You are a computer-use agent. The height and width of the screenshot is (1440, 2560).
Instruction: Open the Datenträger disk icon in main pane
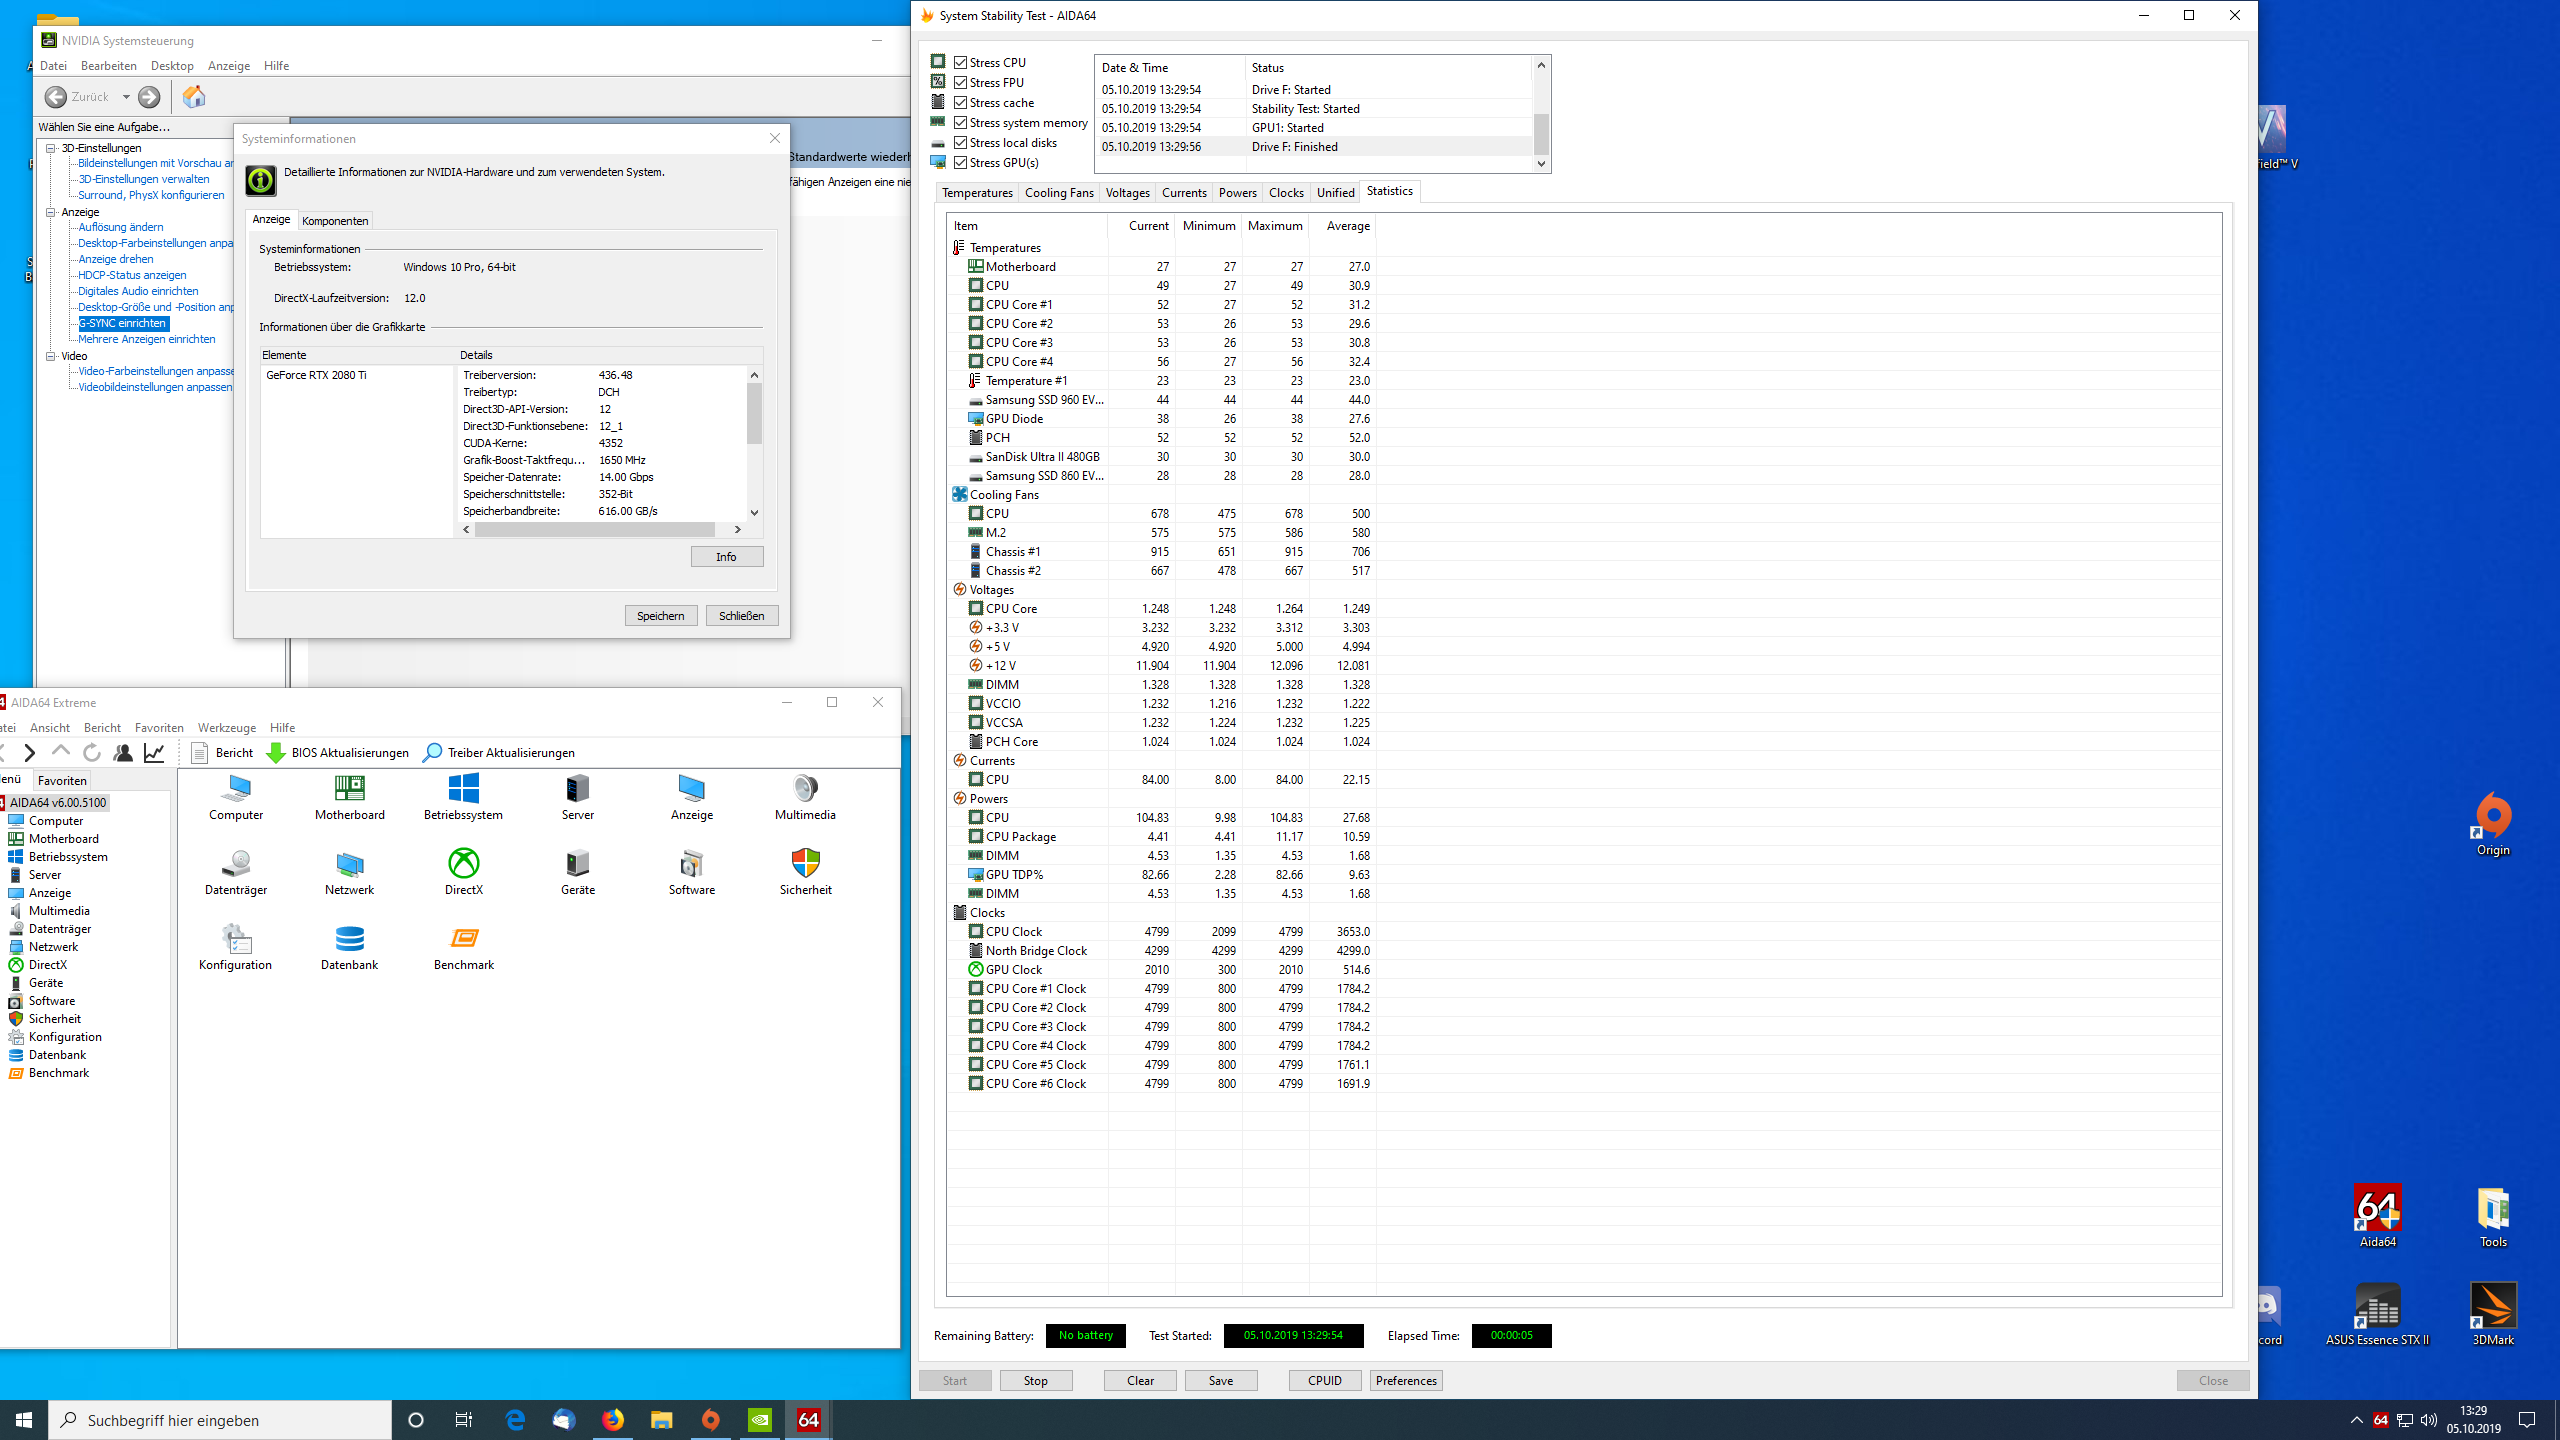coord(236,872)
